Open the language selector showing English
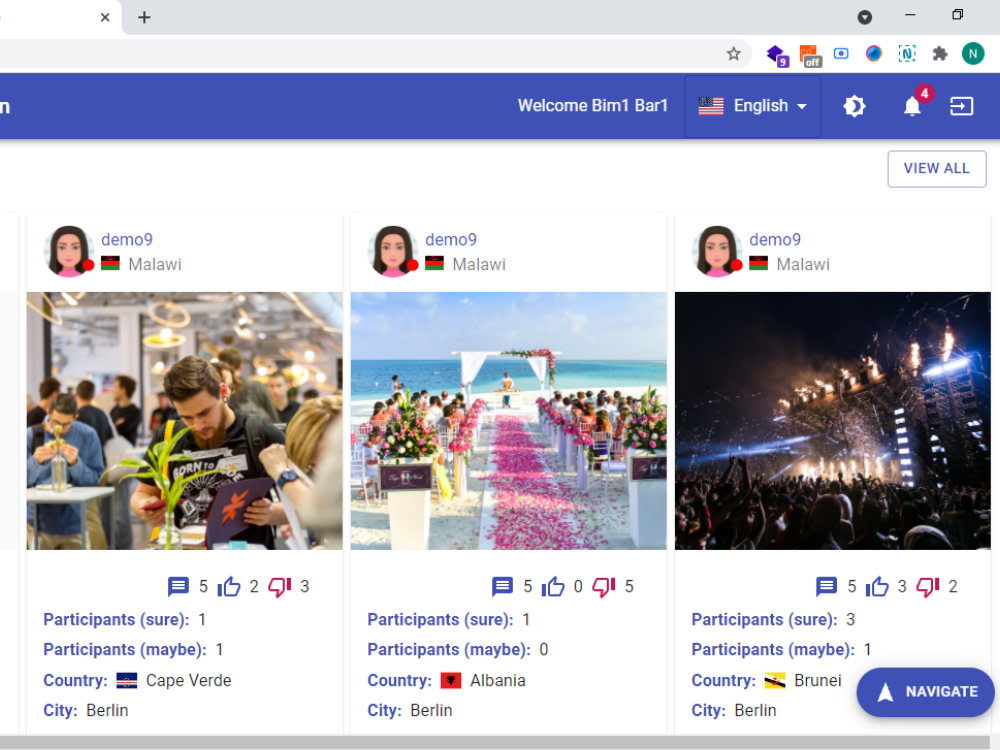This screenshot has width=1000, height=750. click(753, 106)
